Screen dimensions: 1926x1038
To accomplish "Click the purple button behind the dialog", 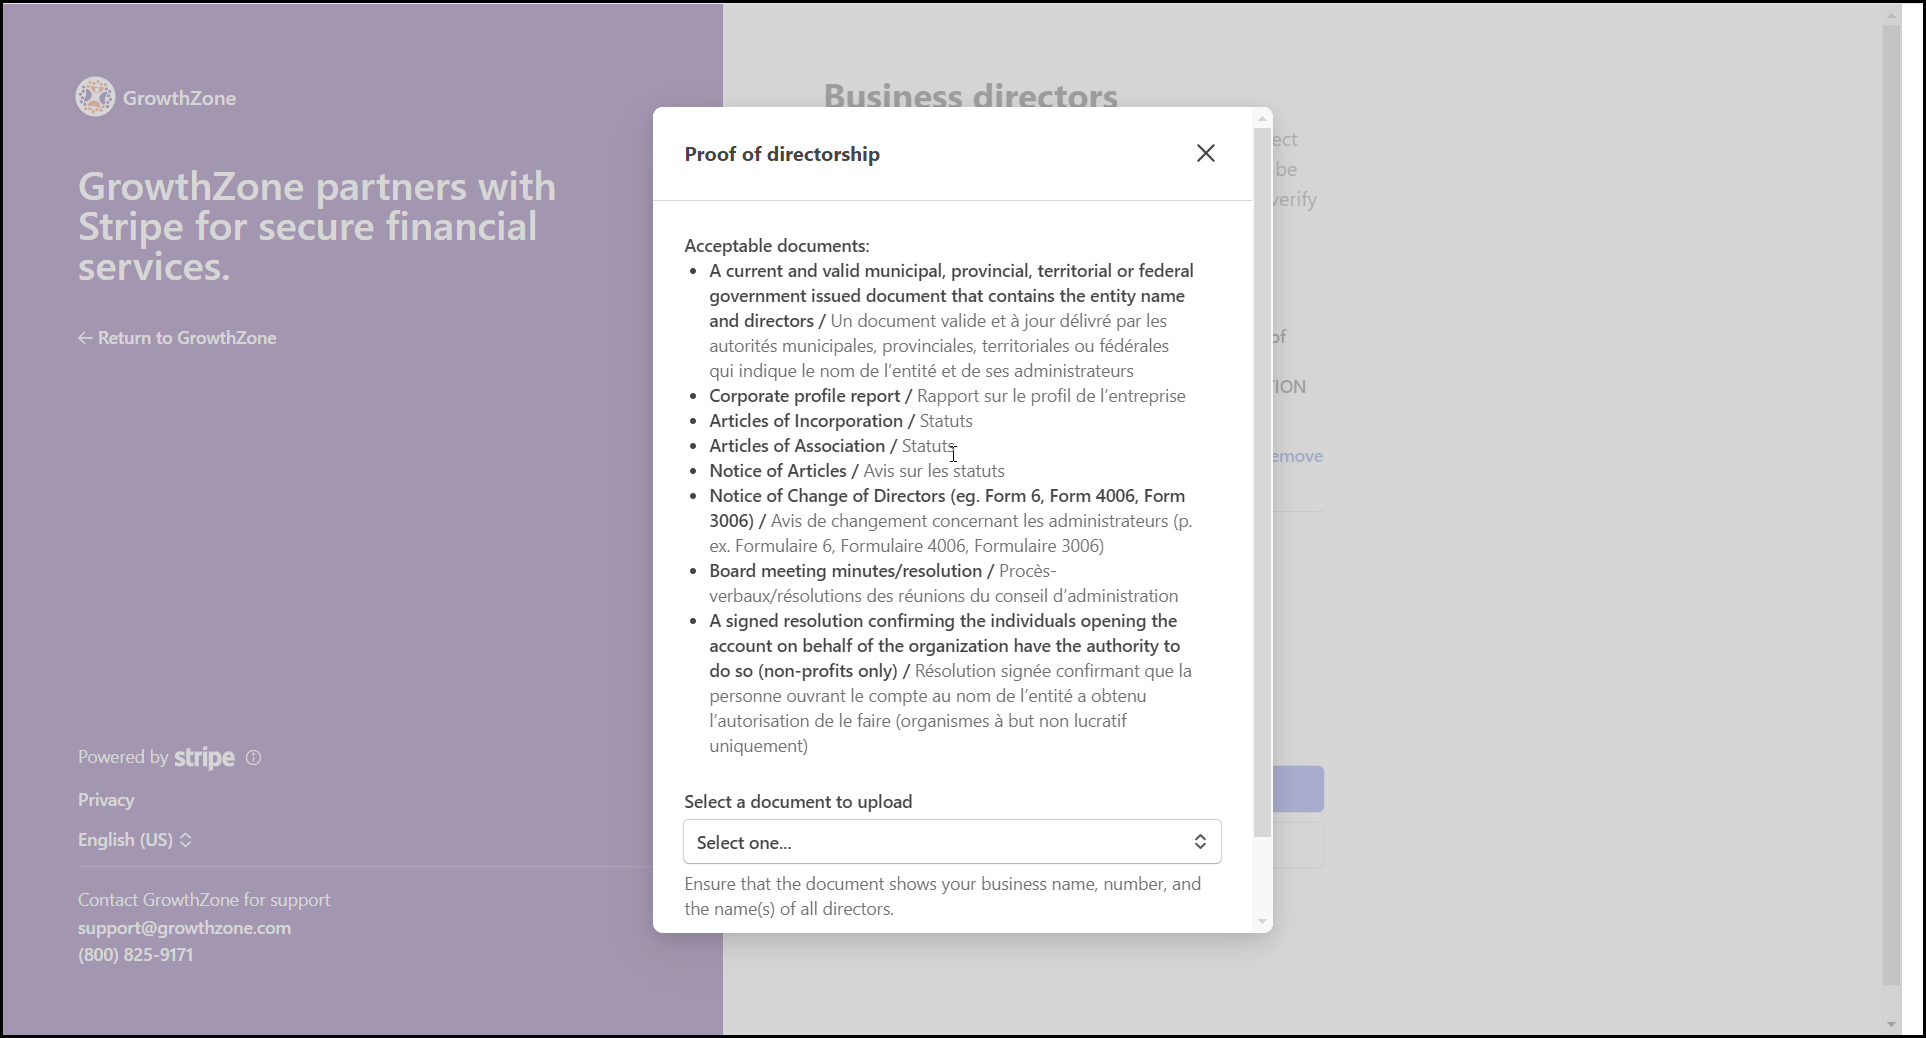I will (1298, 789).
